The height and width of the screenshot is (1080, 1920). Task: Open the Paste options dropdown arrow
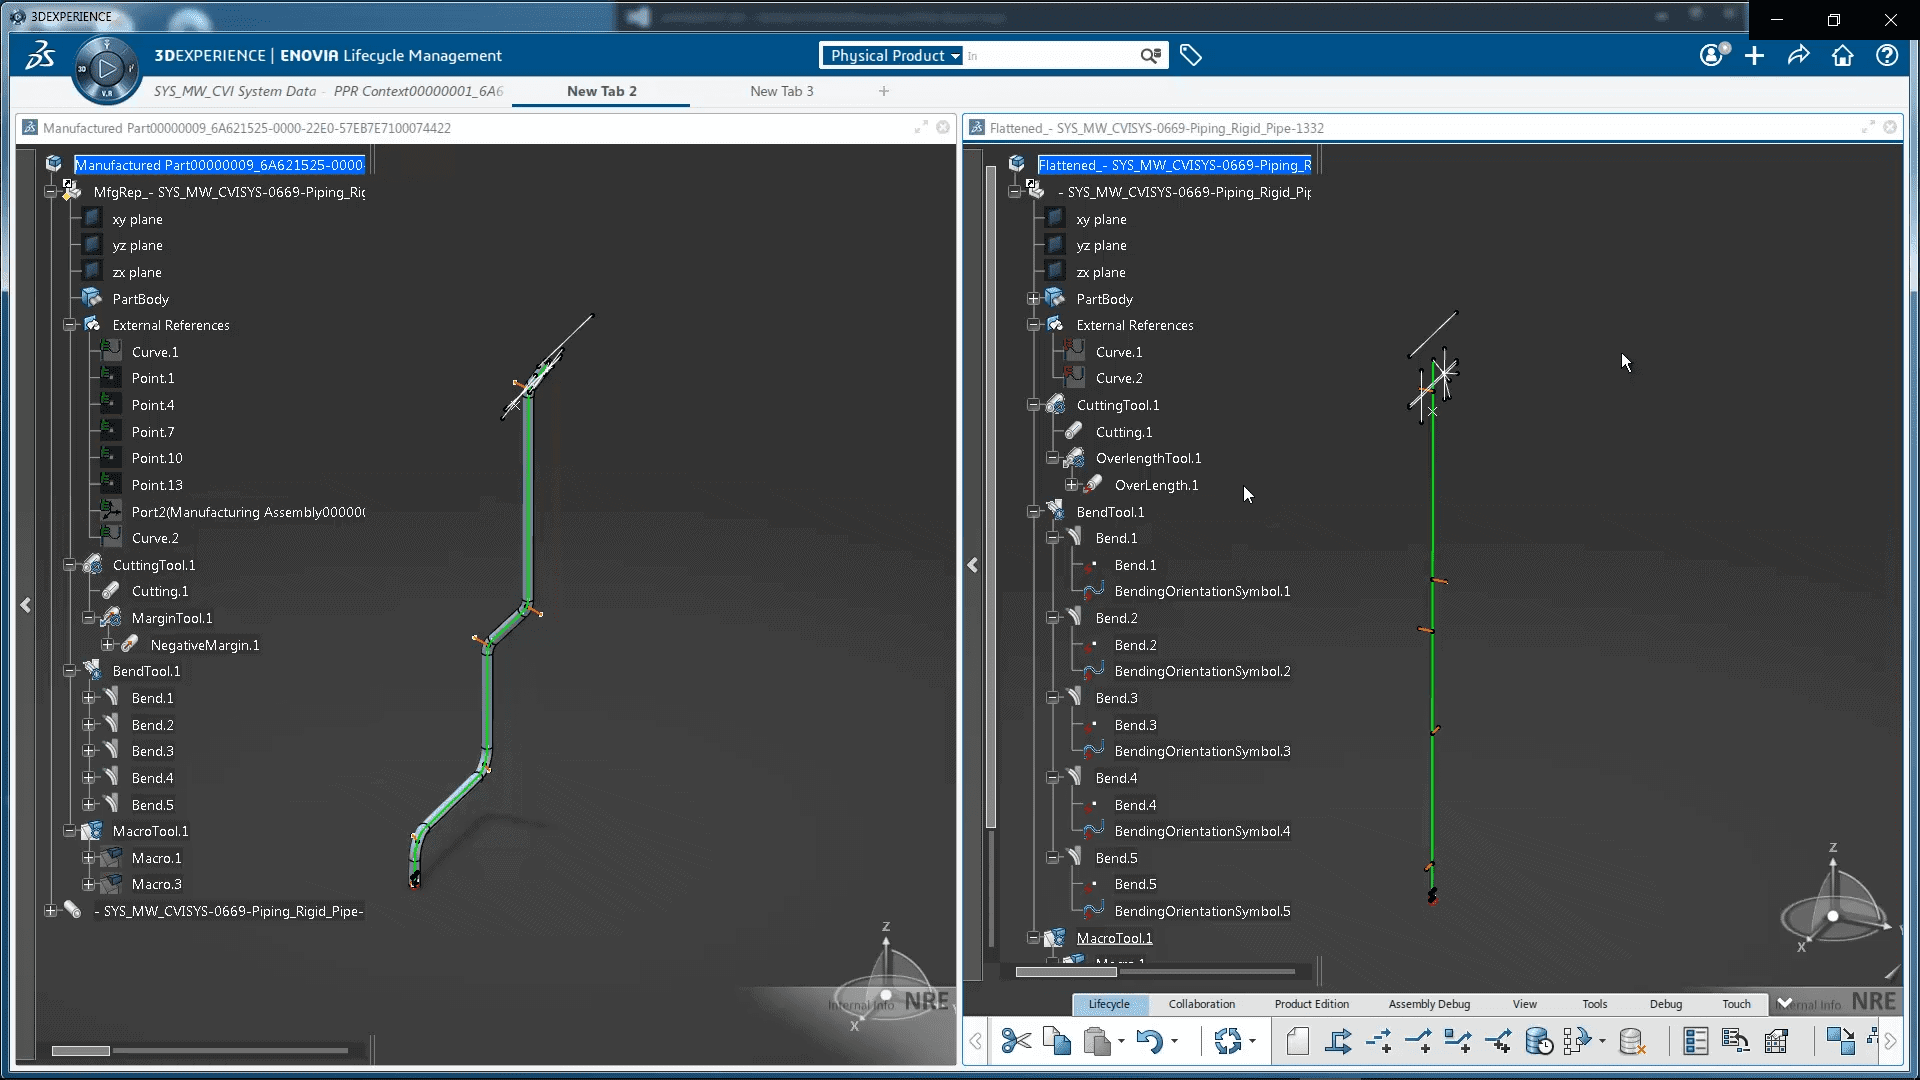click(1121, 1041)
